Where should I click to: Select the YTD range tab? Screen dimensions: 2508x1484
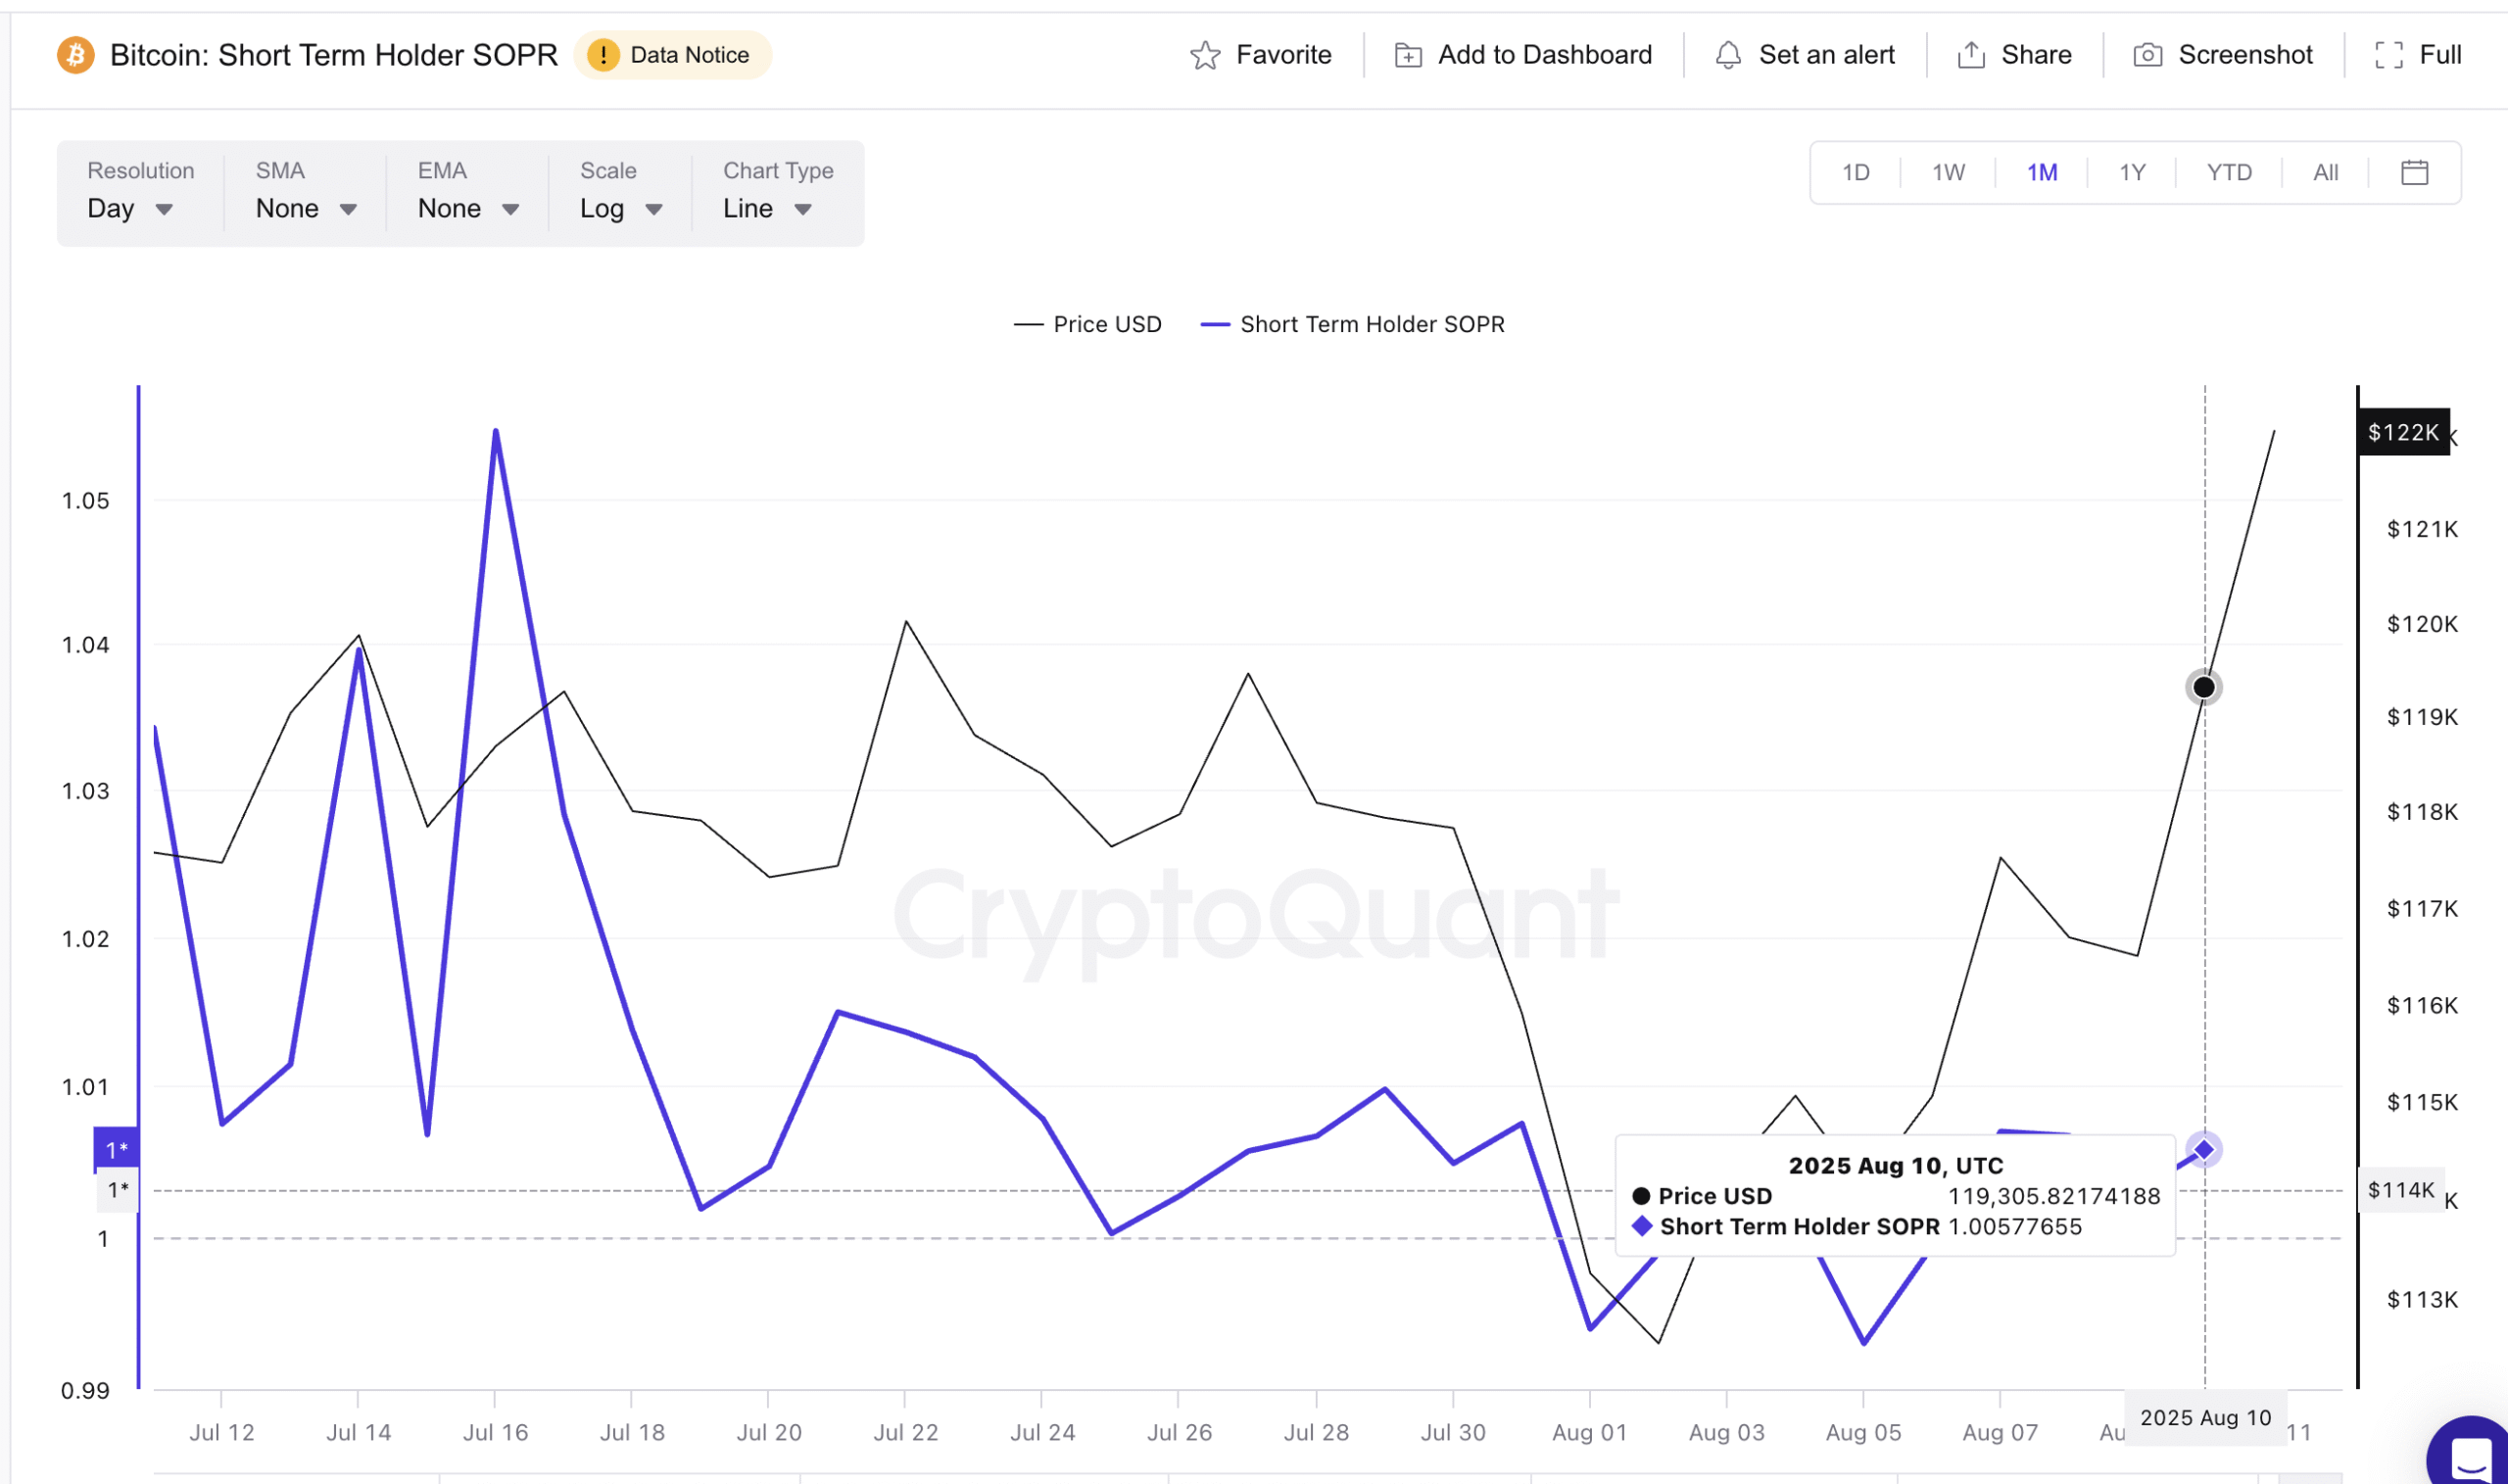[2228, 172]
